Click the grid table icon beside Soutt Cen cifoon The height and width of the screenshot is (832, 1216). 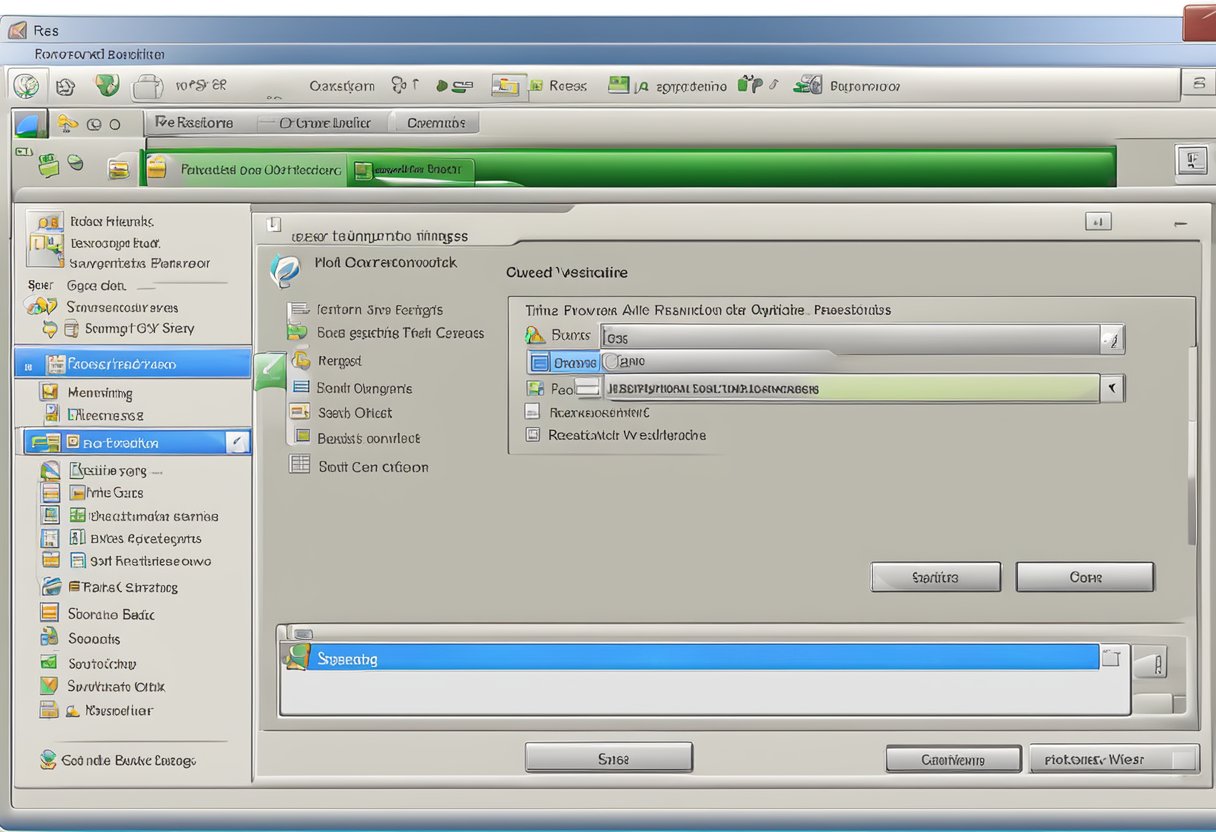(299, 464)
